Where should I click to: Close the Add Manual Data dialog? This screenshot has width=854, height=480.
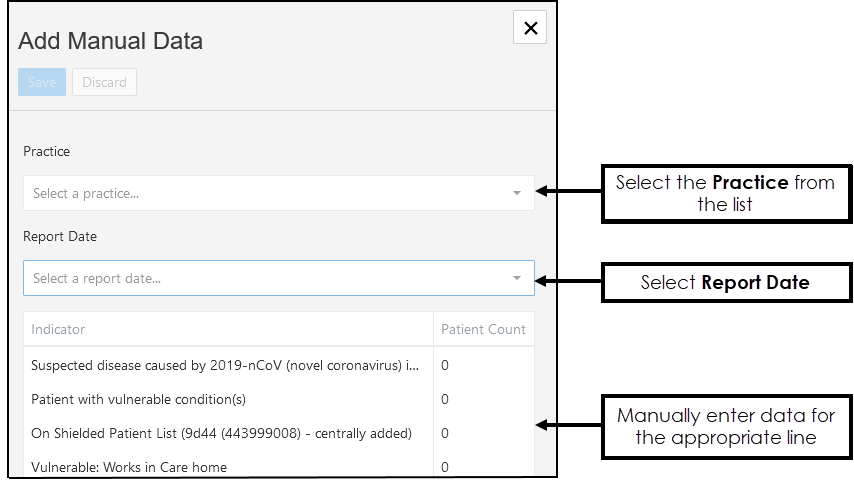pos(530,28)
